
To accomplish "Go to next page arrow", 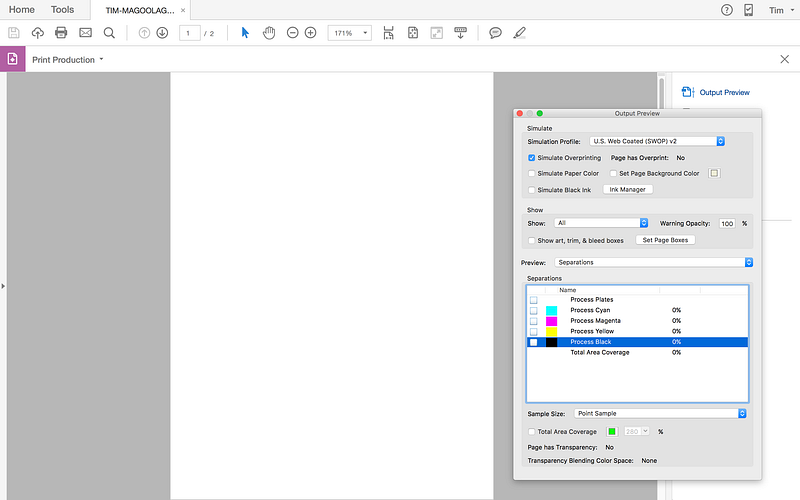I will pos(162,33).
